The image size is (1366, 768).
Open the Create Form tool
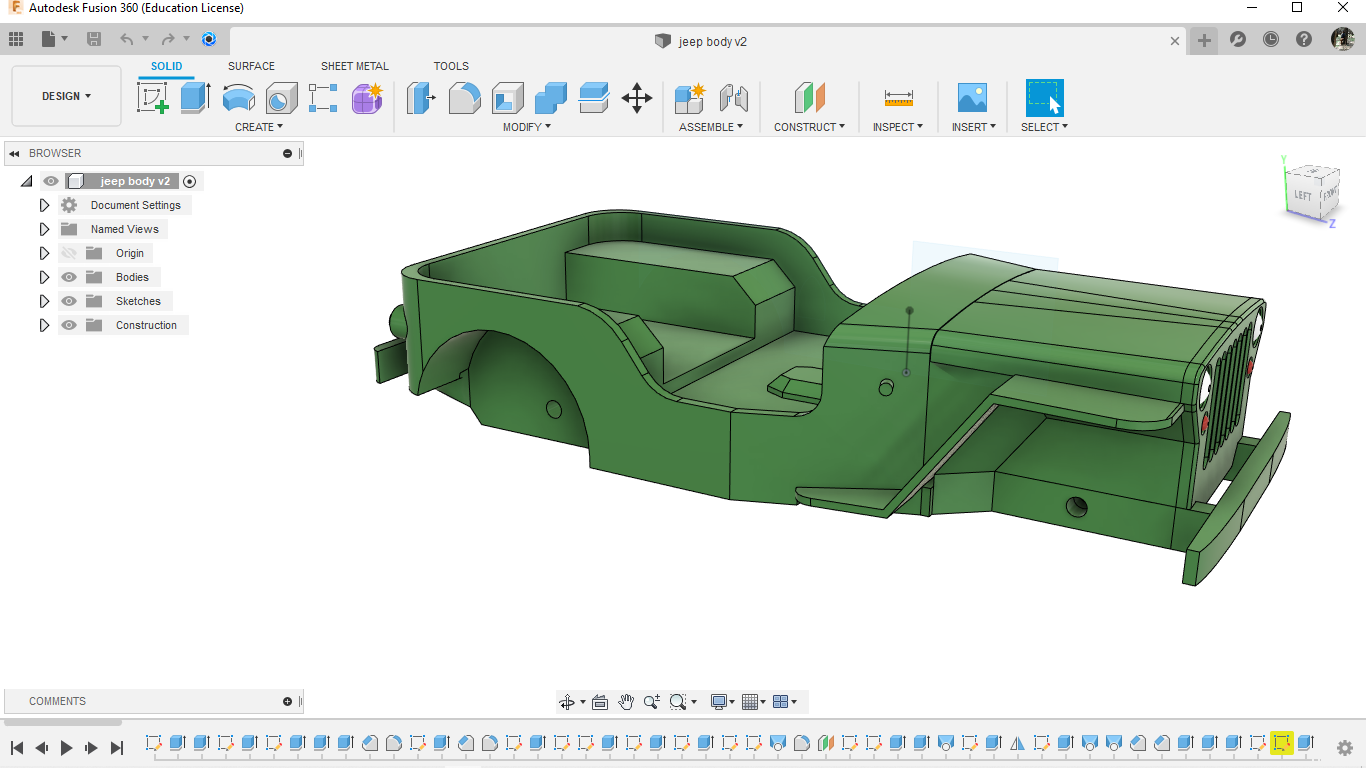[x=367, y=98]
